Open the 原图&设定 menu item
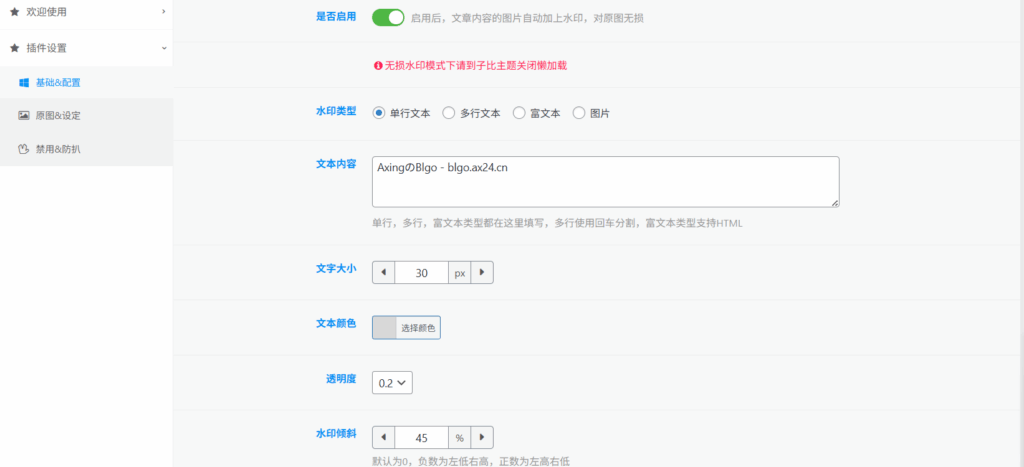Screen dimensions: 1024x467 58,116
